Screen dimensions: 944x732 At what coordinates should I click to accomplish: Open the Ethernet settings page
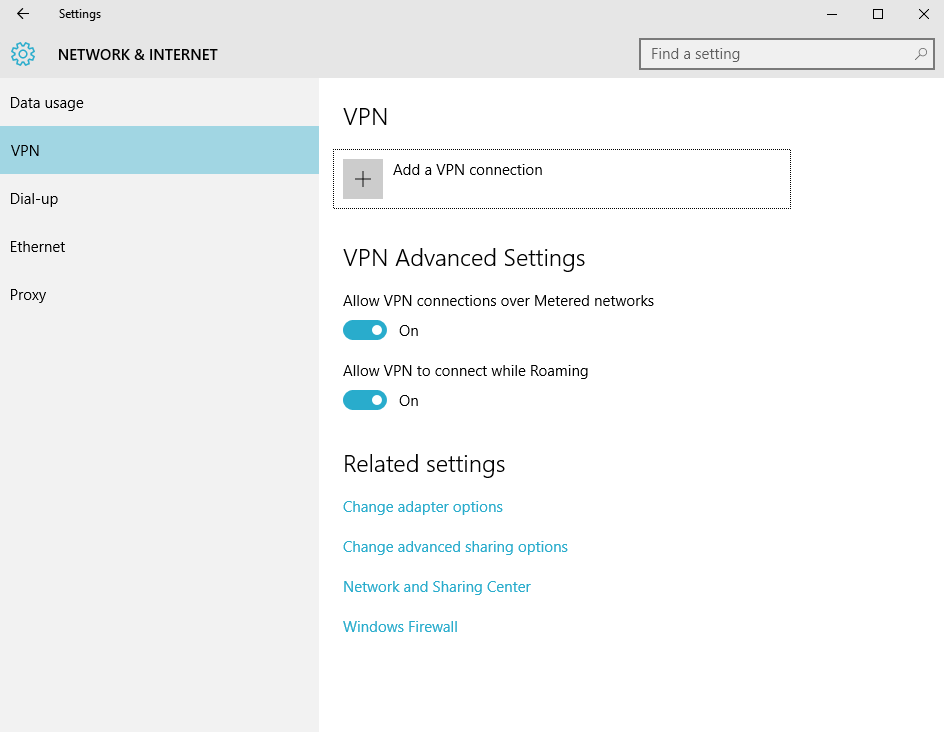[x=37, y=246]
